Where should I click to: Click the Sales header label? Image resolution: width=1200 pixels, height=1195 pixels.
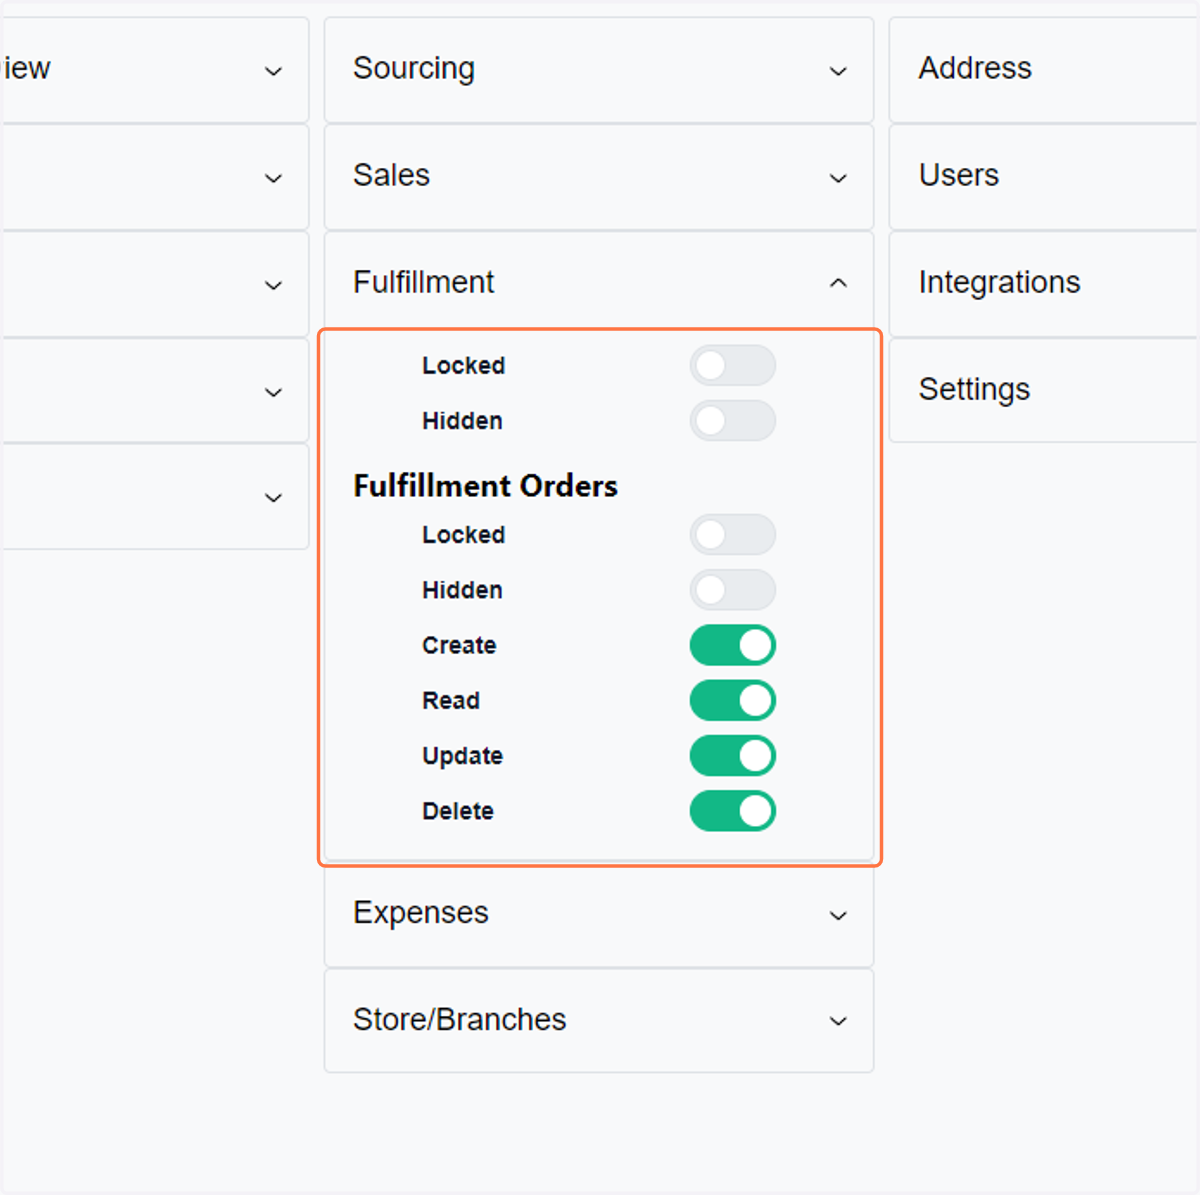[391, 175]
